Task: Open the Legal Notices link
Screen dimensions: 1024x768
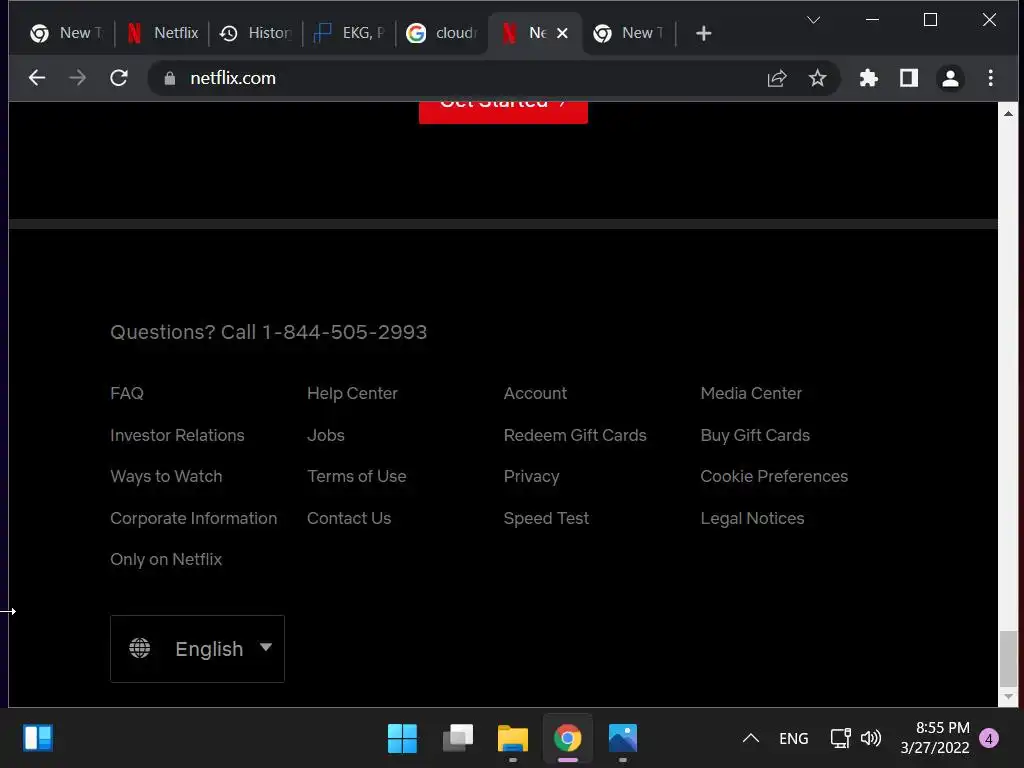Action: click(x=752, y=518)
